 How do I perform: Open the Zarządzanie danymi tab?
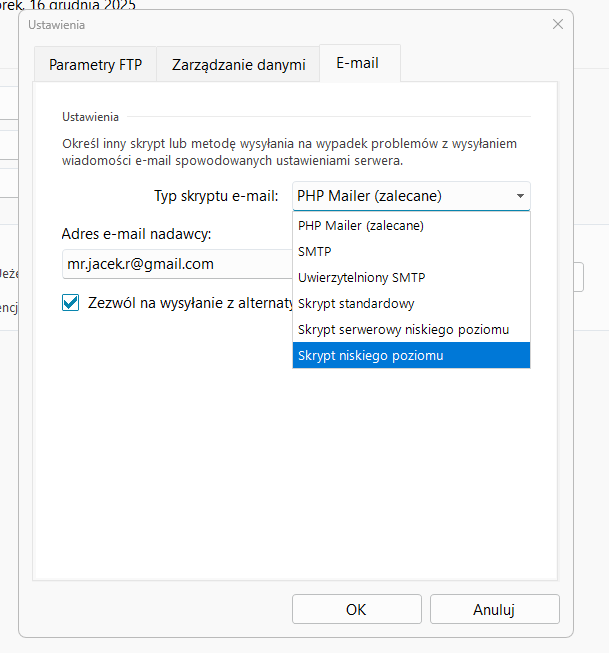click(x=238, y=65)
